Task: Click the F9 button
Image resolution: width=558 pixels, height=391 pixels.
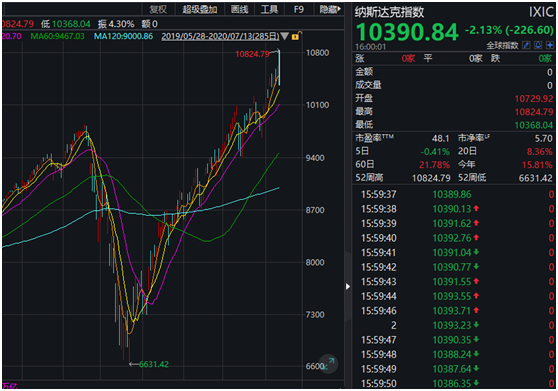Action: pos(299,9)
